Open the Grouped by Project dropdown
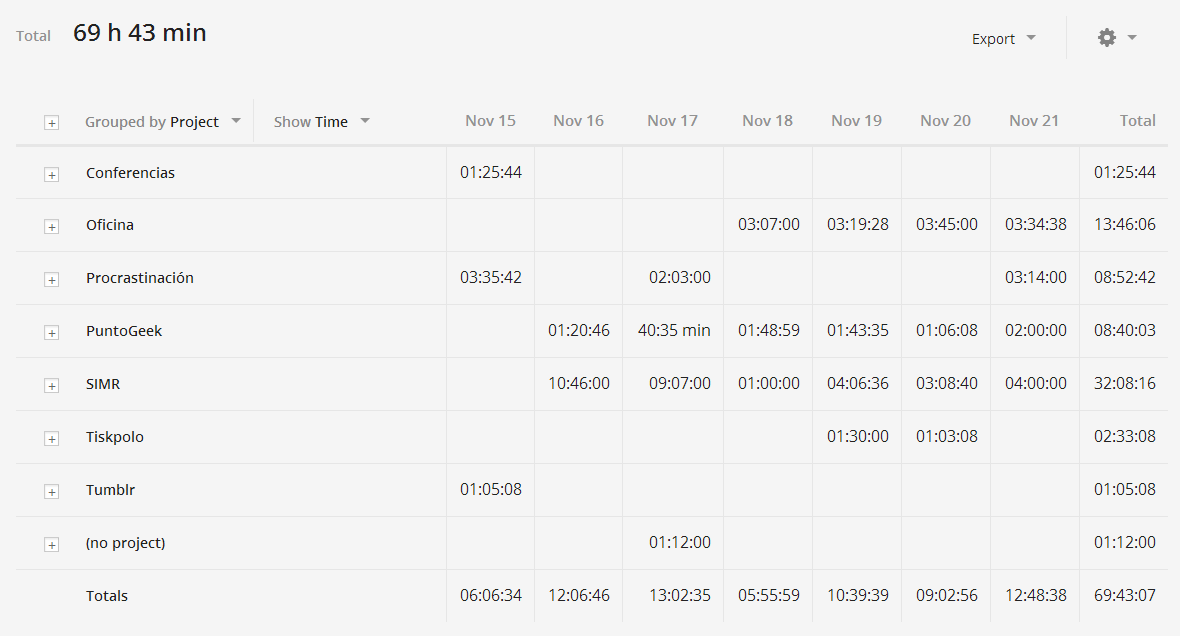Image resolution: width=1180 pixels, height=636 pixels. click(x=163, y=121)
